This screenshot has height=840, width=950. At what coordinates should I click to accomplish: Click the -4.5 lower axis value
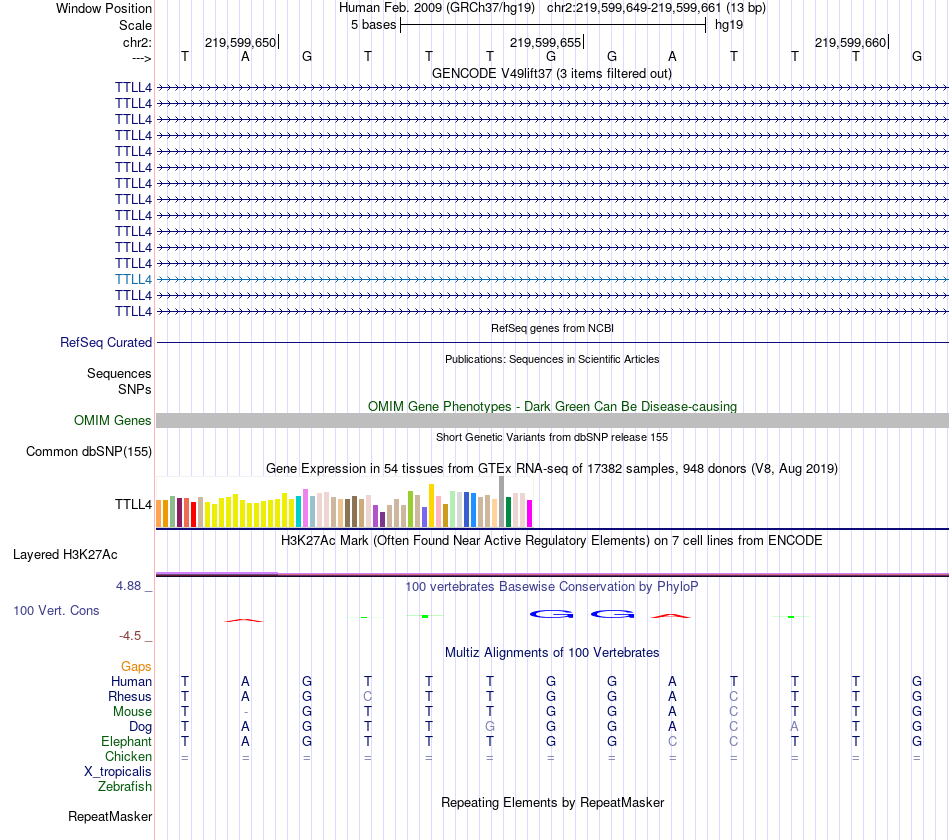tap(130, 636)
